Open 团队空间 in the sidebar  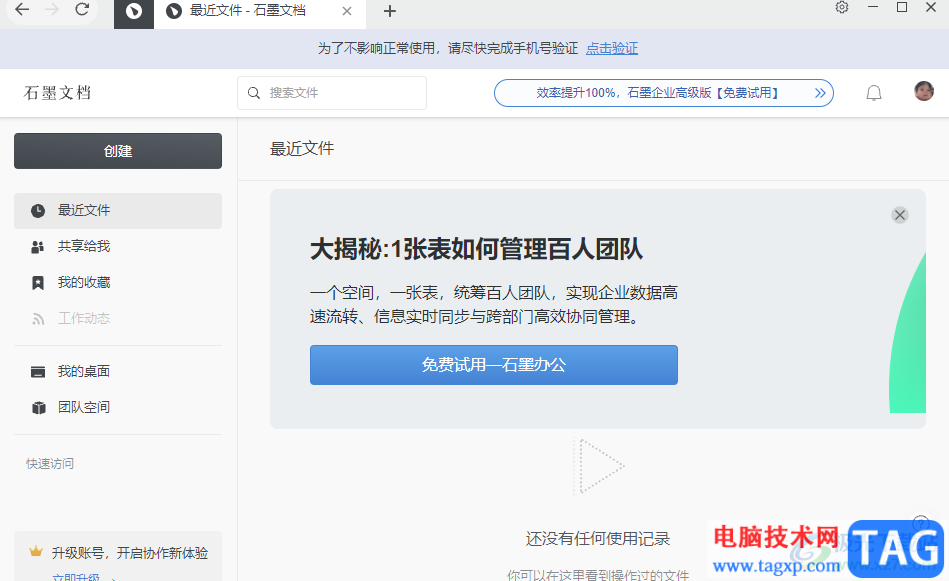pos(118,407)
